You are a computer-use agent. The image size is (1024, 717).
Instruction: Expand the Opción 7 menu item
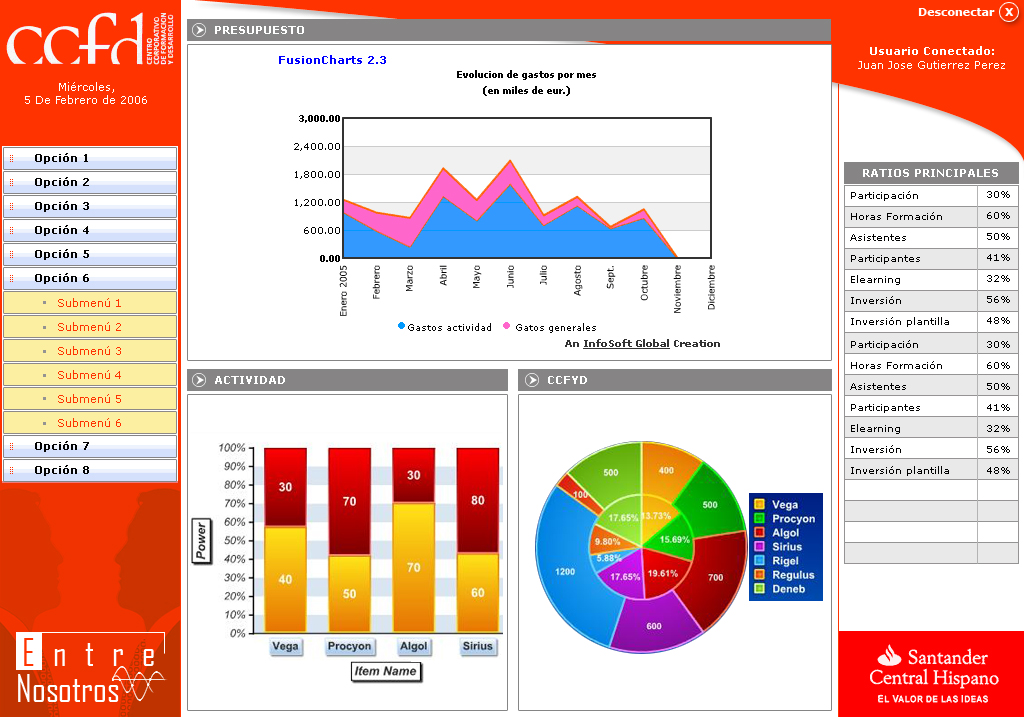coord(90,446)
